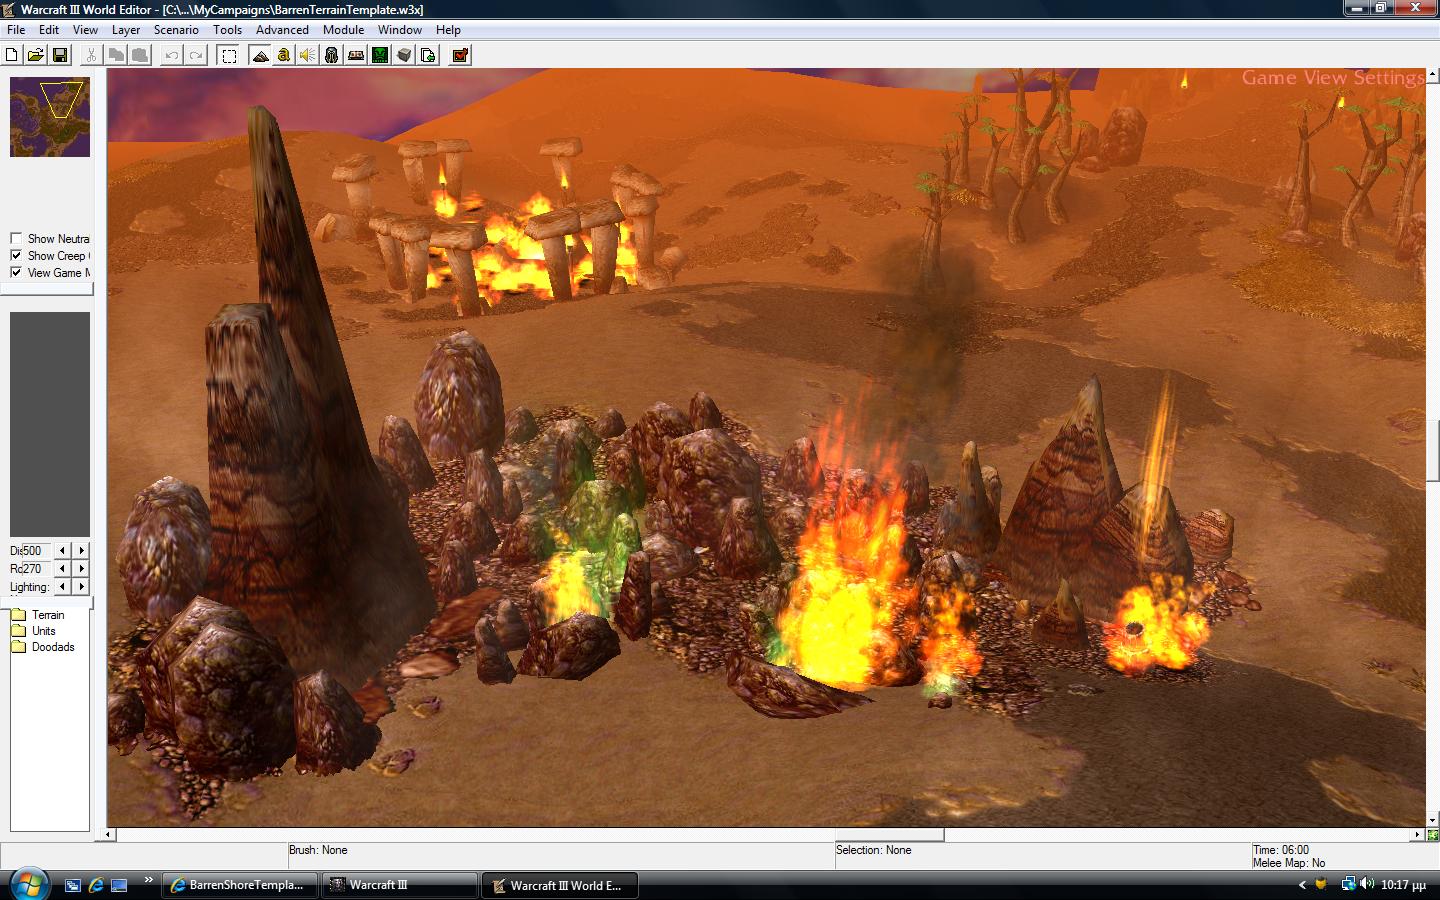Click the Distance field showing 500
Image resolution: width=1440 pixels, height=900 pixels.
click(x=36, y=550)
